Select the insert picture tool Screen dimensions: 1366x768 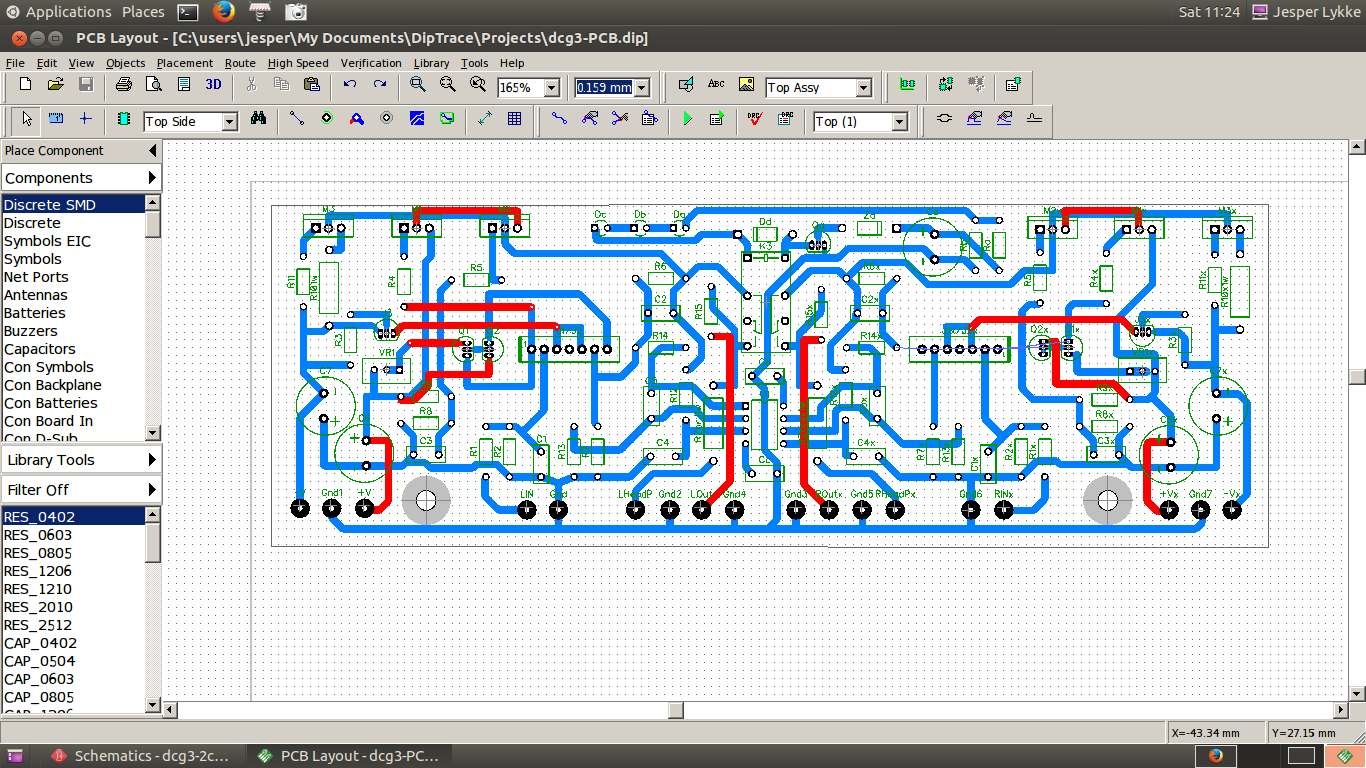(x=746, y=86)
